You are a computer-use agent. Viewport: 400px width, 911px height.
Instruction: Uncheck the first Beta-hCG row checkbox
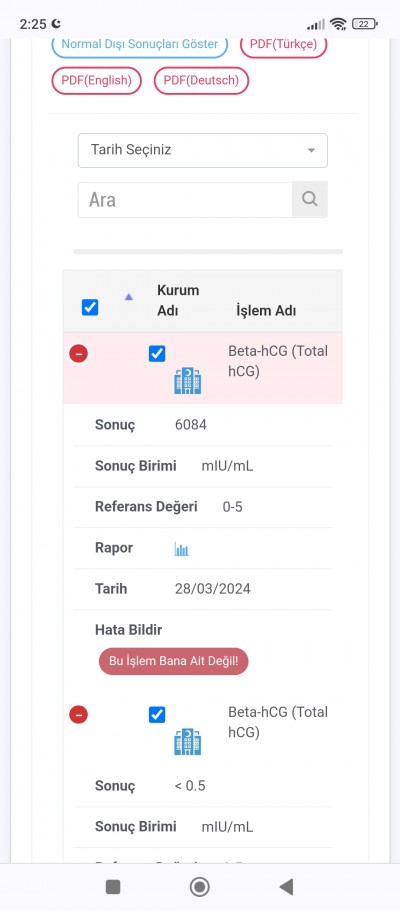click(157, 353)
